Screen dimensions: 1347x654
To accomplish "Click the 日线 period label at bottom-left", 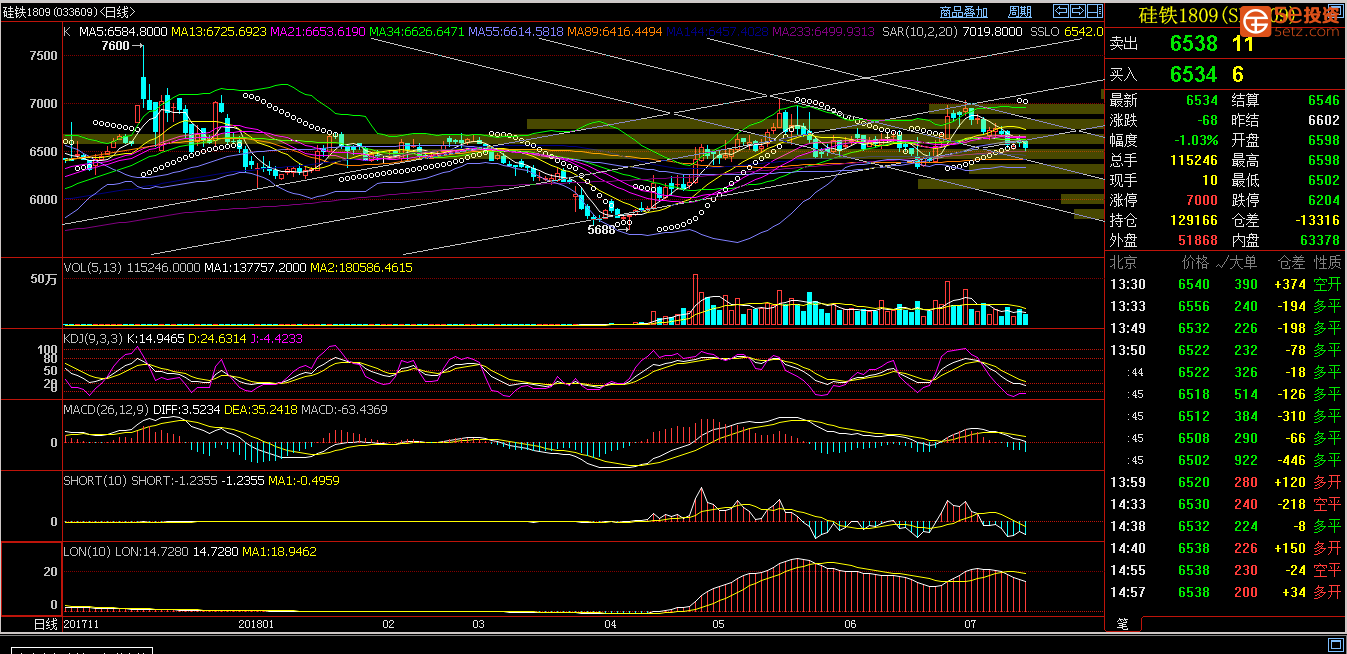I will [46, 623].
